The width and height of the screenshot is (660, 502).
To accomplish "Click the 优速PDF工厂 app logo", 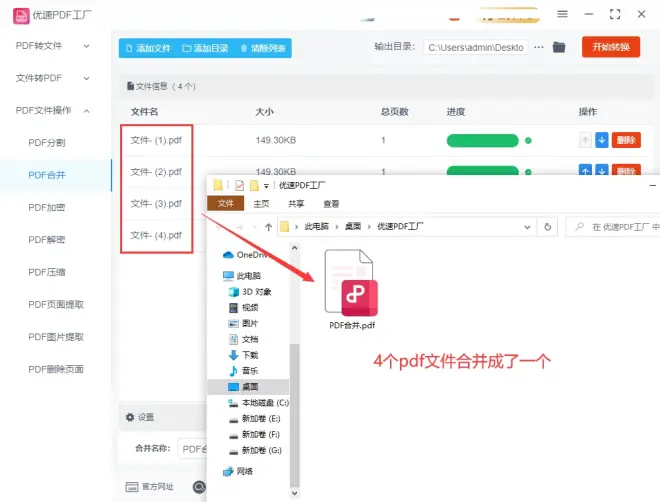I will coord(19,14).
